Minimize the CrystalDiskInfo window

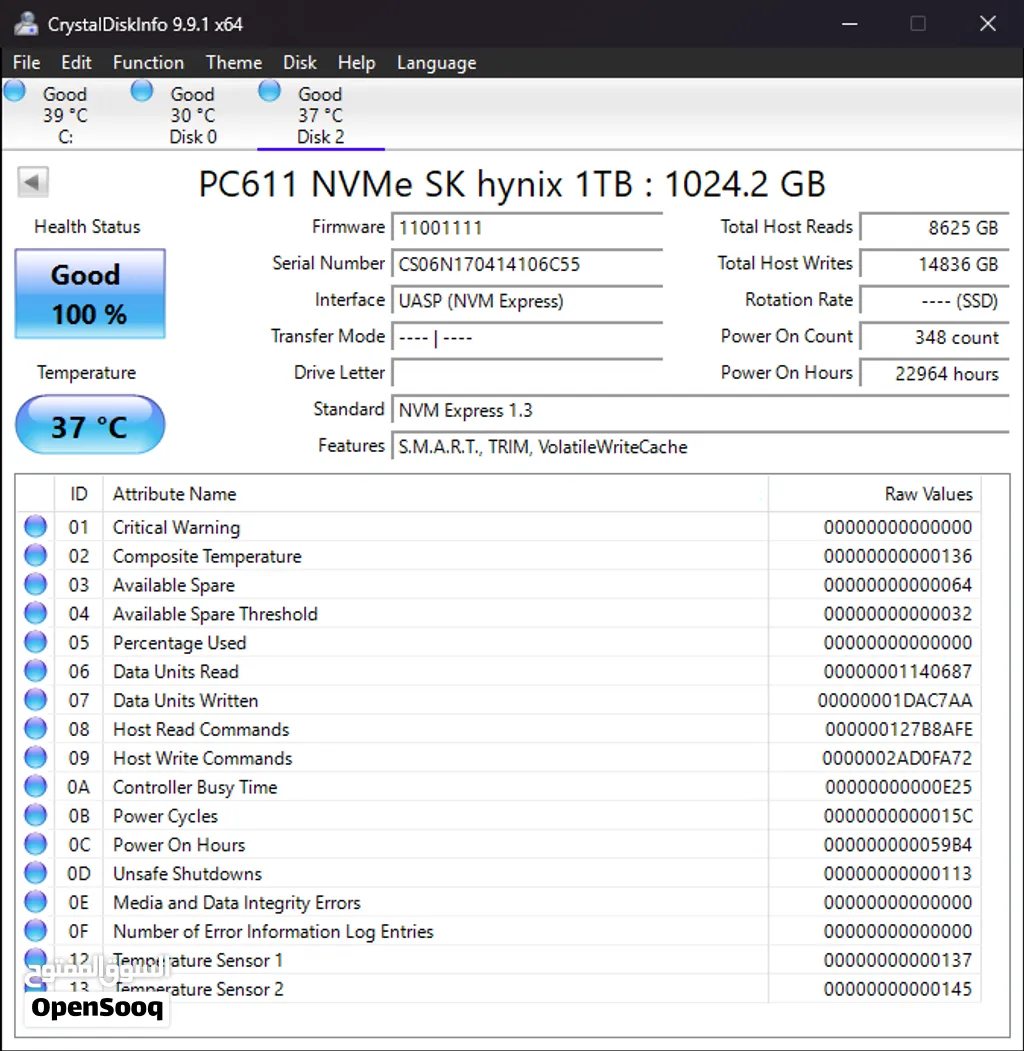coord(850,23)
